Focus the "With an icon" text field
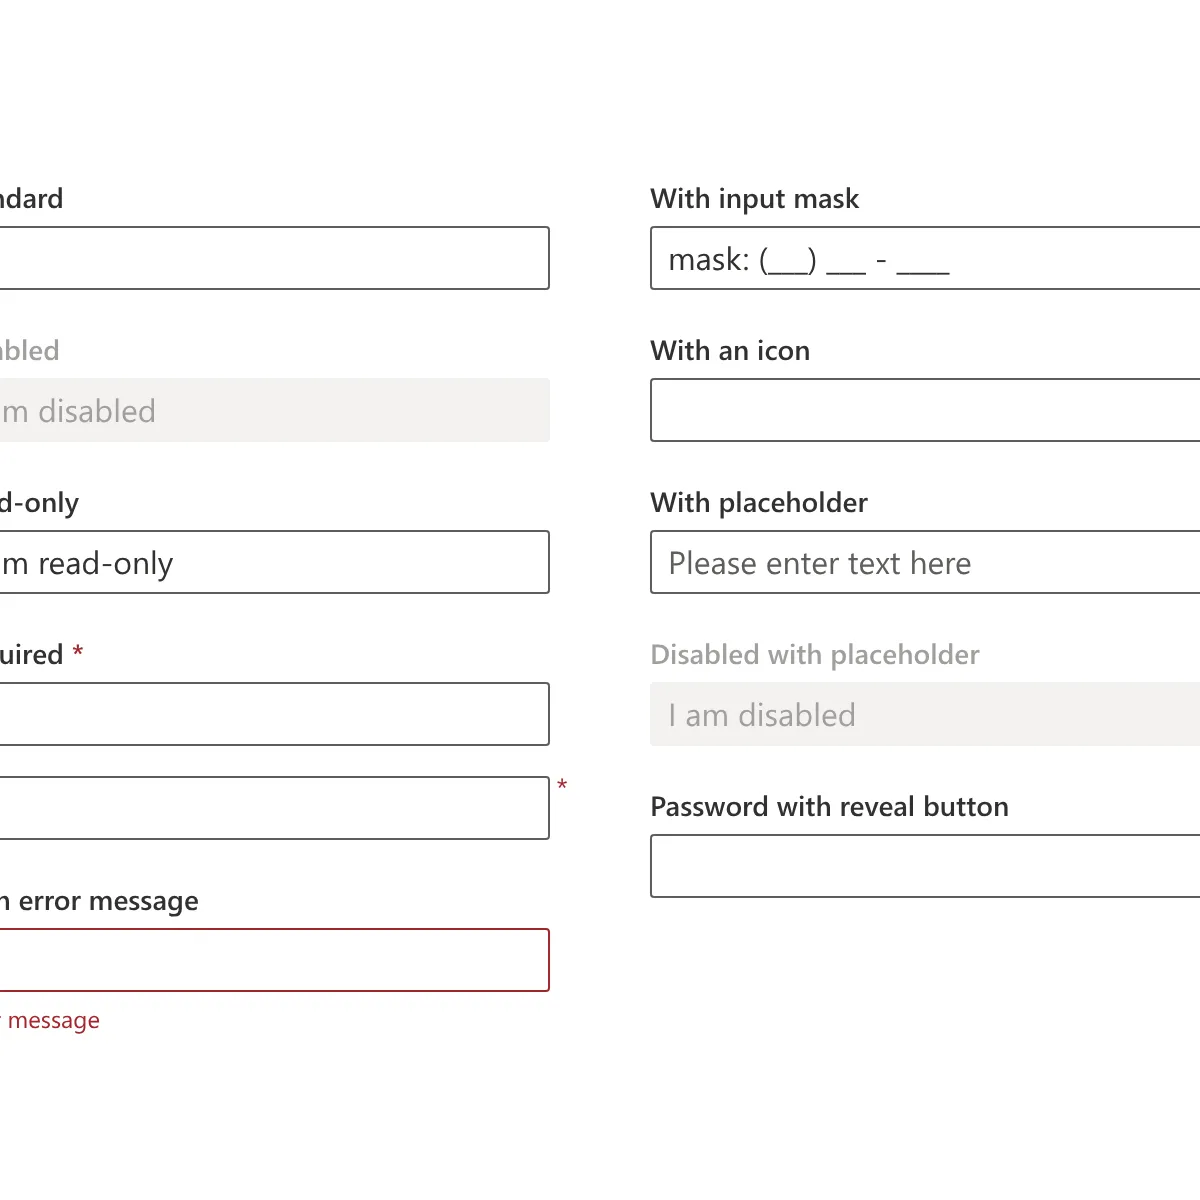This screenshot has width=1200, height=1200. pyautogui.click(x=925, y=410)
